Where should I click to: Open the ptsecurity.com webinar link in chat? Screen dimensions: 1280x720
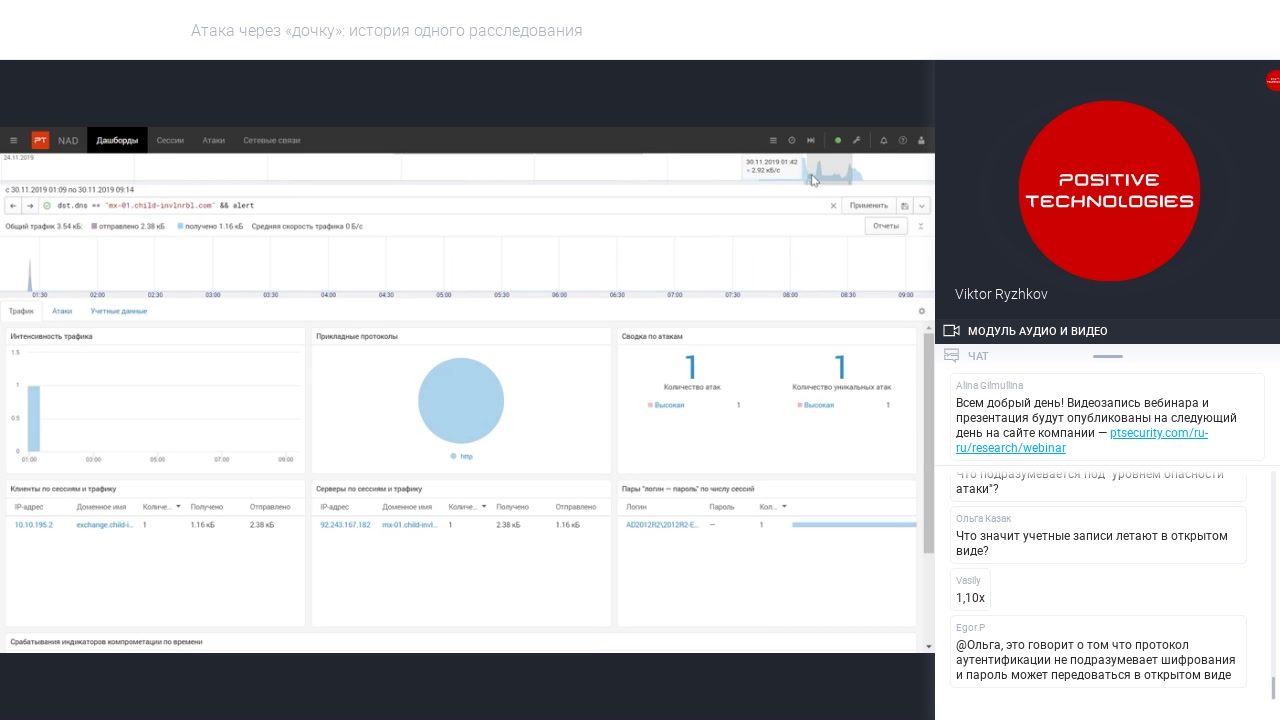click(1082, 440)
